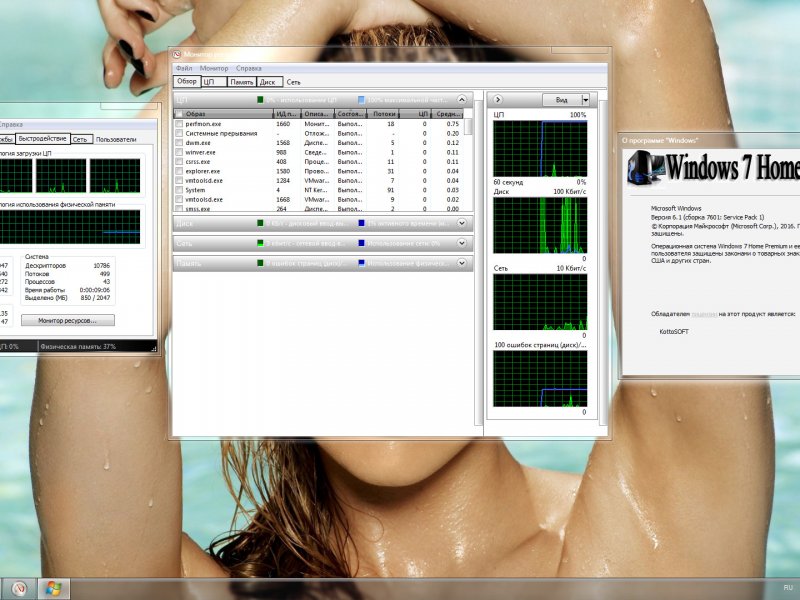Switch to the ЦП tab in Resource Monitor

[x=214, y=82]
